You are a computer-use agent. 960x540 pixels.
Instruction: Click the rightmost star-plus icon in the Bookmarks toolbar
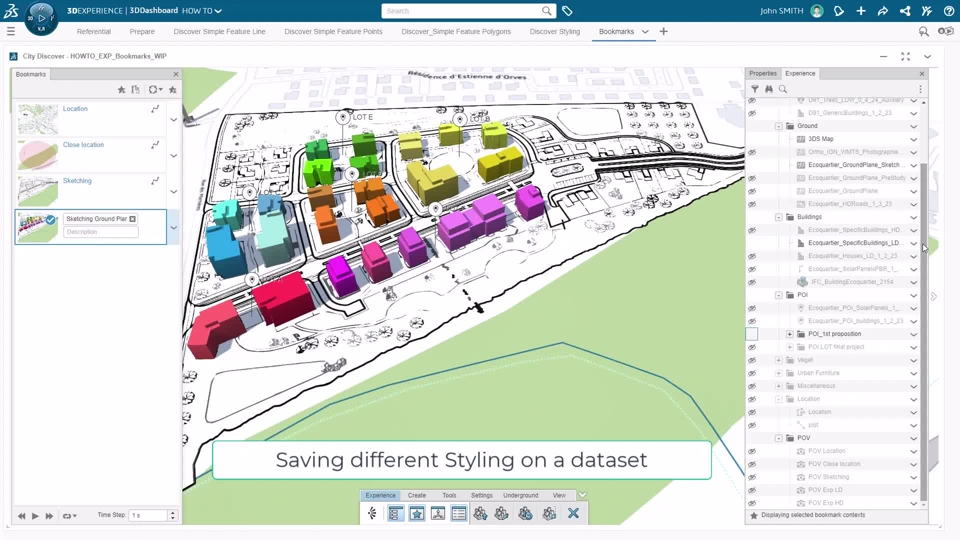pyautogui.click(x=173, y=89)
